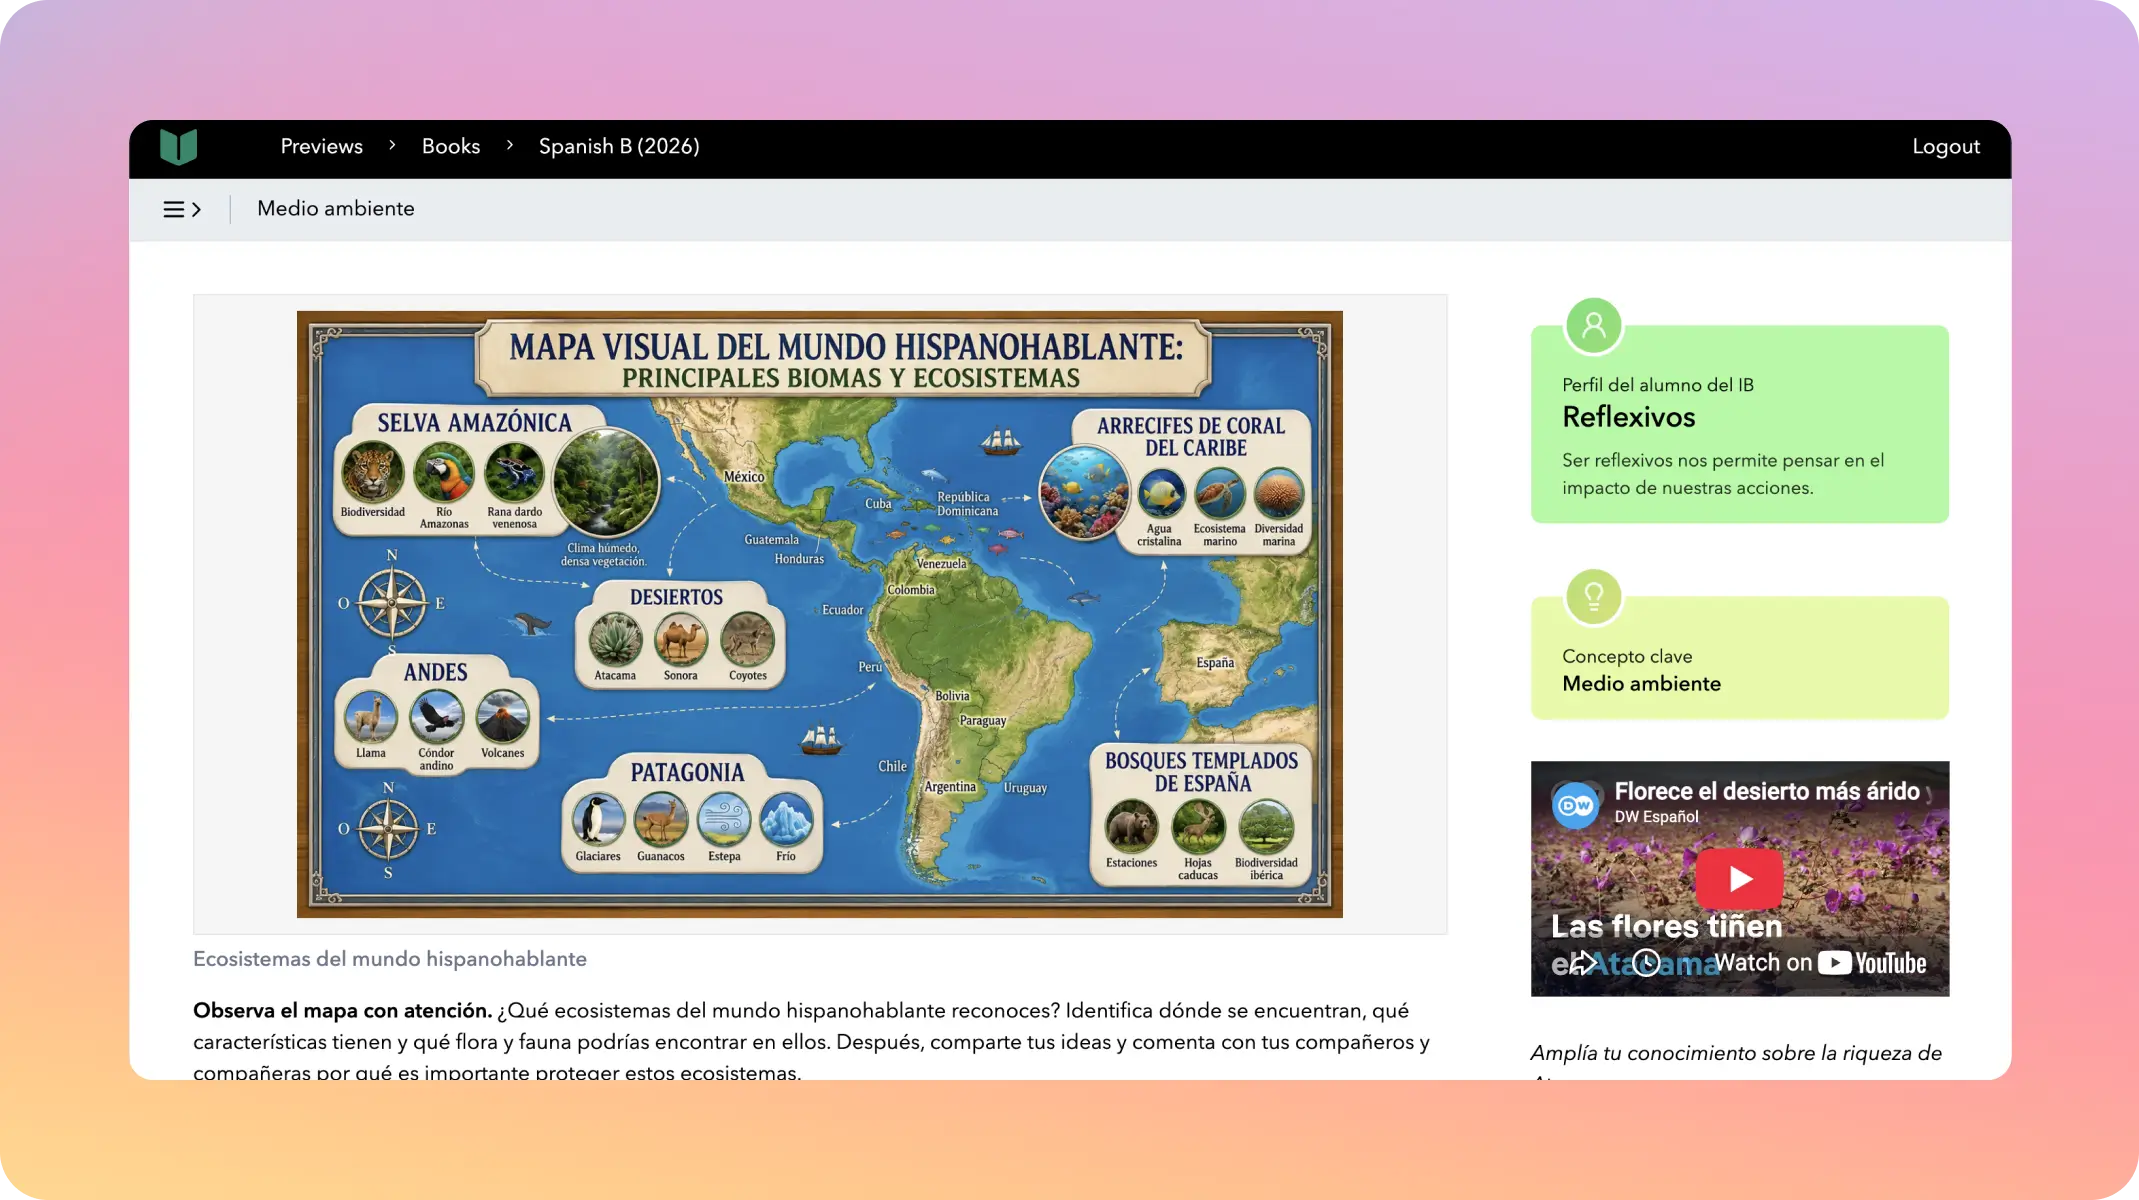Play the DW Español YouTube video
The height and width of the screenshot is (1200, 2139).
click(x=1739, y=878)
